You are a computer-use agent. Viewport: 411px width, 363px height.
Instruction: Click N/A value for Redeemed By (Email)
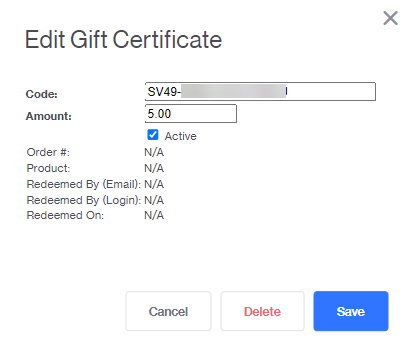point(154,184)
